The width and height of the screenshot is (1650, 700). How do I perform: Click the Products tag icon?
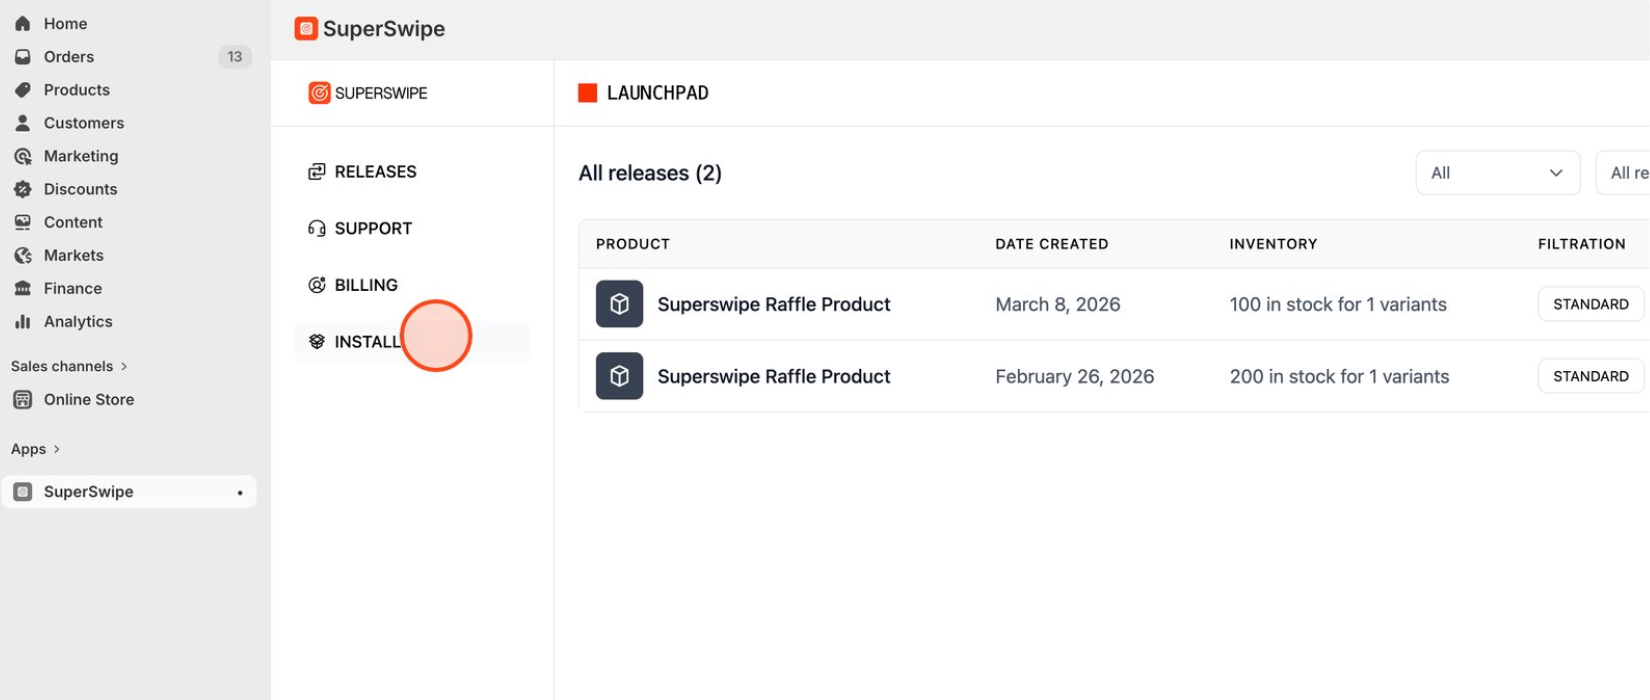coord(22,90)
